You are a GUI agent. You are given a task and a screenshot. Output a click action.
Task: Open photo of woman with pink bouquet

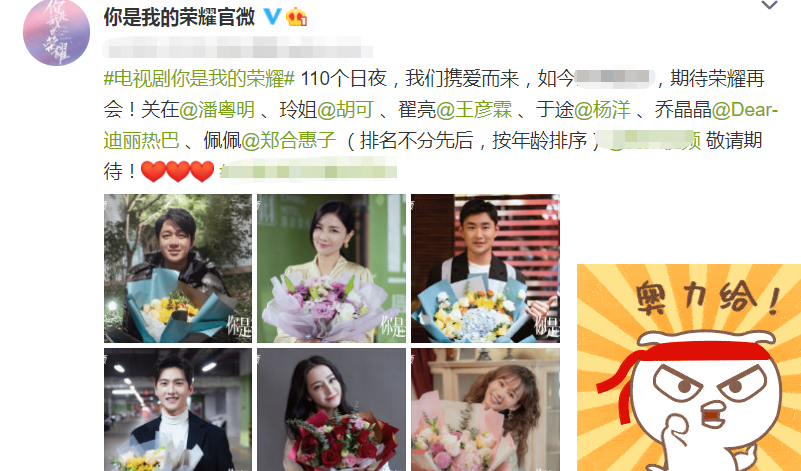coord(485,410)
